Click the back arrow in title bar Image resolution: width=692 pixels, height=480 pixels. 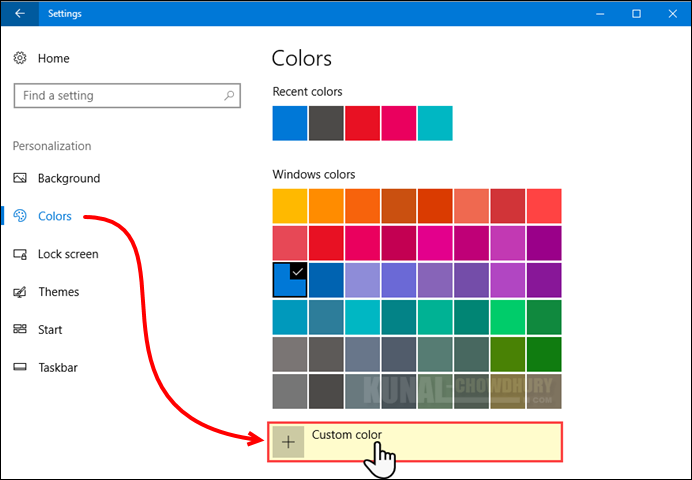coord(19,14)
